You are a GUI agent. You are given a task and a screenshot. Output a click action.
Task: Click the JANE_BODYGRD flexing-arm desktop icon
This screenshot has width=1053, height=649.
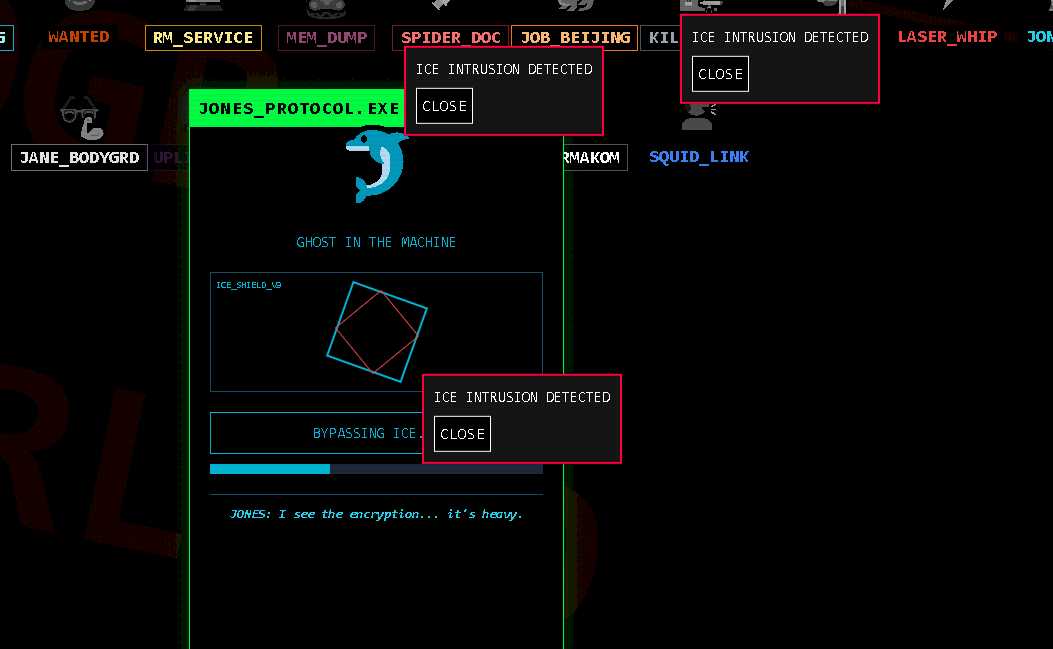click(x=80, y=118)
